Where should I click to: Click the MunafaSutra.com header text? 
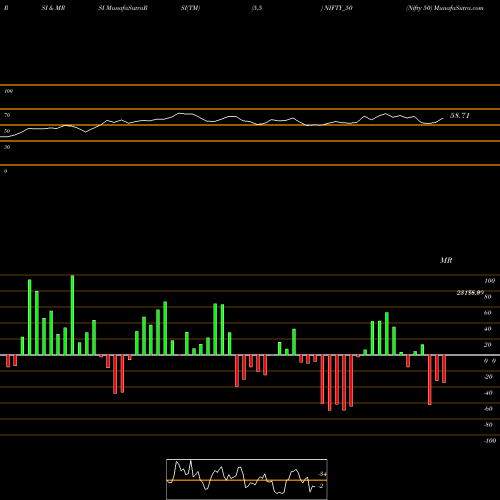click(459, 8)
